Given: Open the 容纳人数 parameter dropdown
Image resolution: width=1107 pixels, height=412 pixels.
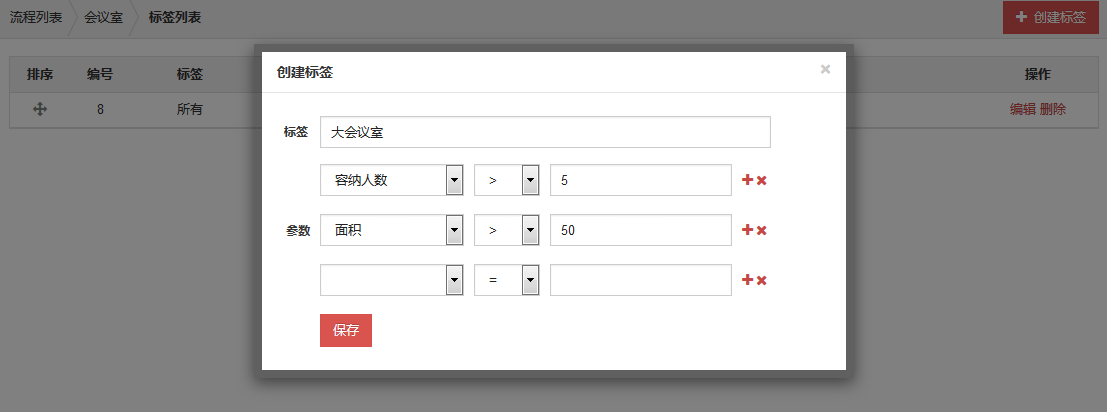Looking at the screenshot, I should click(x=392, y=180).
